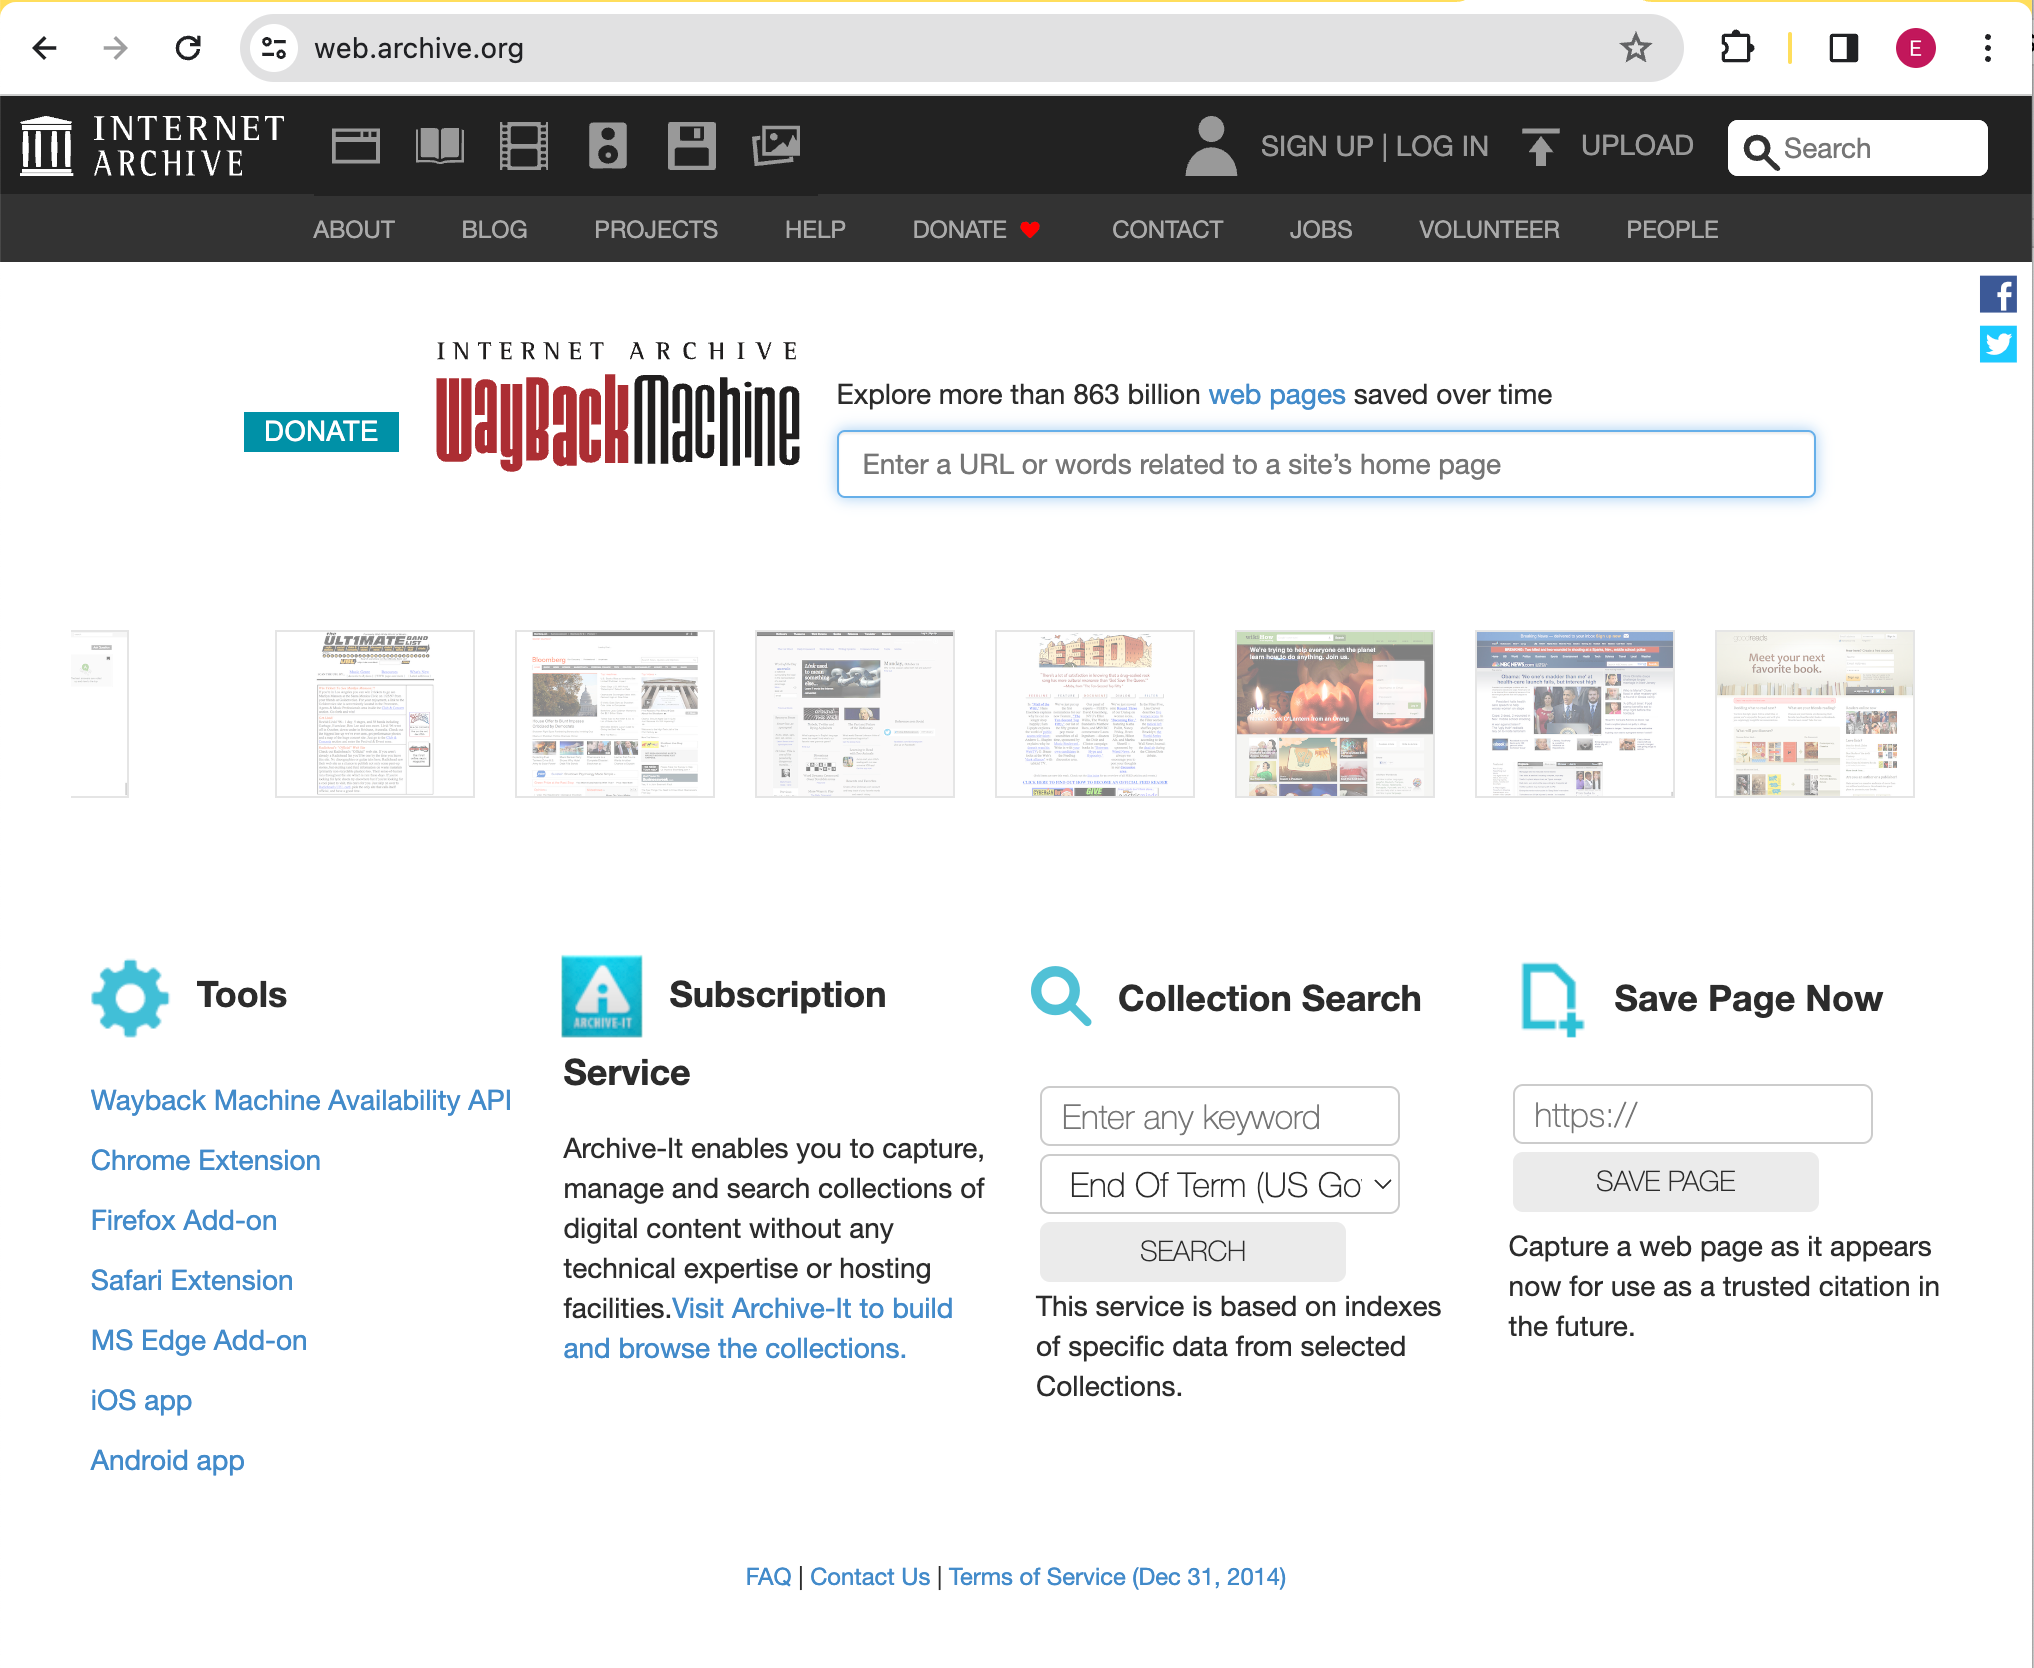Open the Texts book icon
This screenshot has width=2034, height=1668.
coord(439,147)
